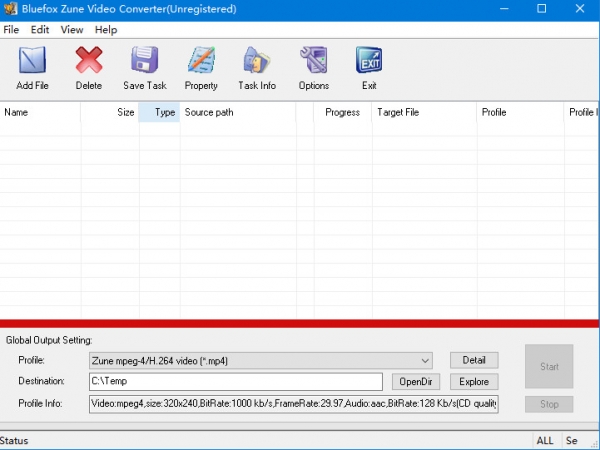Click the Add File toolbar icon
The image size is (600, 450).
click(33, 60)
